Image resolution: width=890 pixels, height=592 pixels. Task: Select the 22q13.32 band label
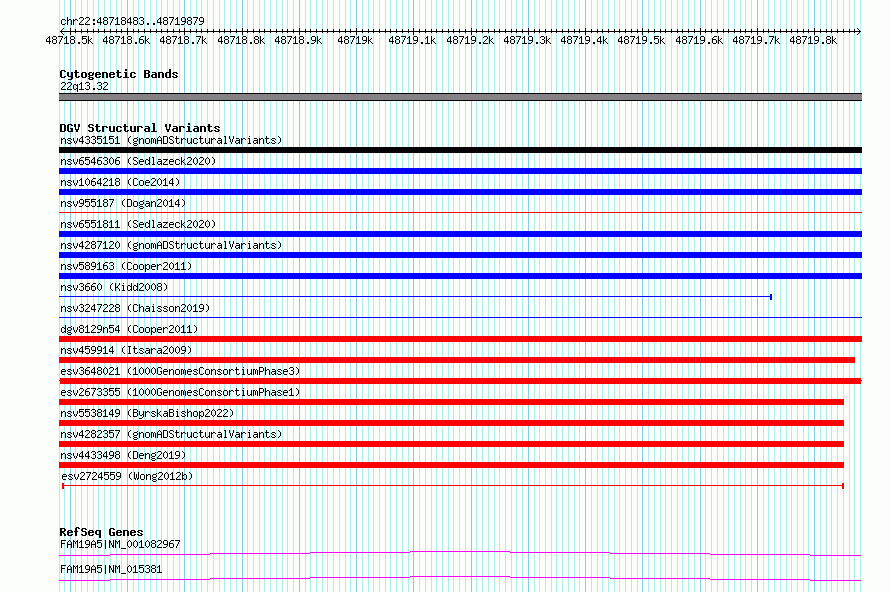[x=84, y=86]
